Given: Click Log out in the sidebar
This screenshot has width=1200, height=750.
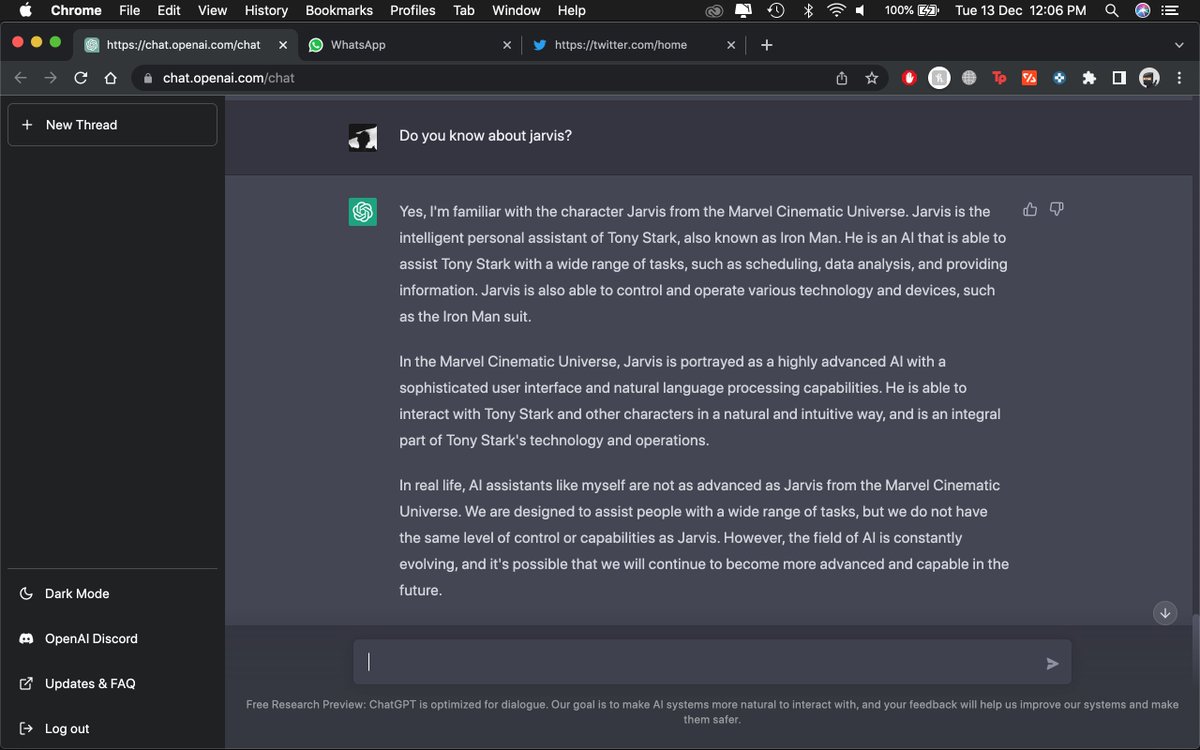Looking at the screenshot, I should point(112,728).
